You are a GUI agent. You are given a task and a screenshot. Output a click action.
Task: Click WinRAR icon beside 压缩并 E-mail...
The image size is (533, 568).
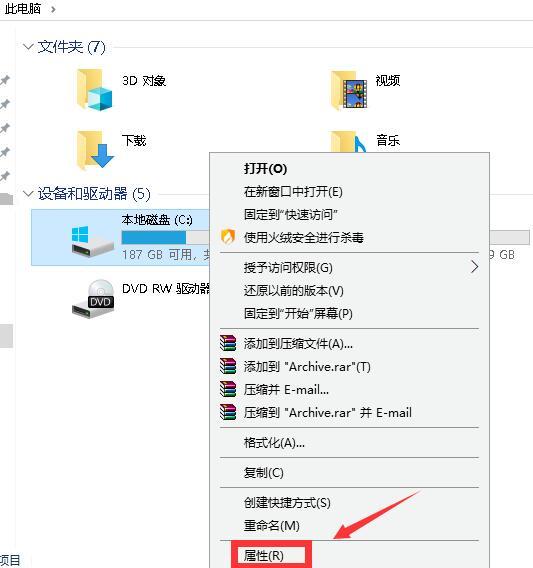pyautogui.click(x=228, y=389)
